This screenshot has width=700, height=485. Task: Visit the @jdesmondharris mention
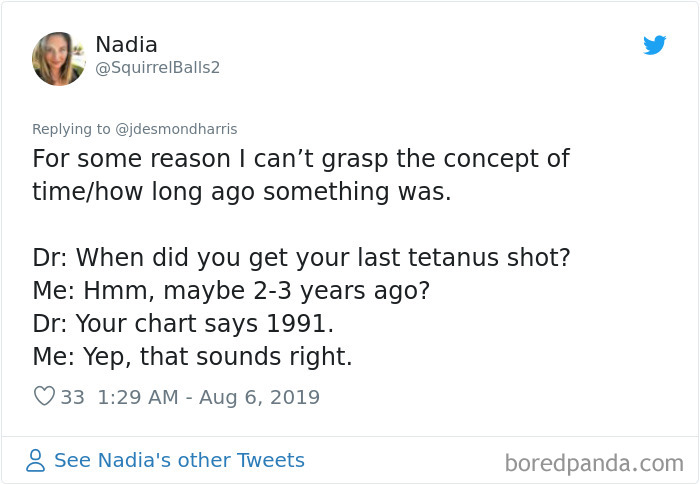coord(179,129)
